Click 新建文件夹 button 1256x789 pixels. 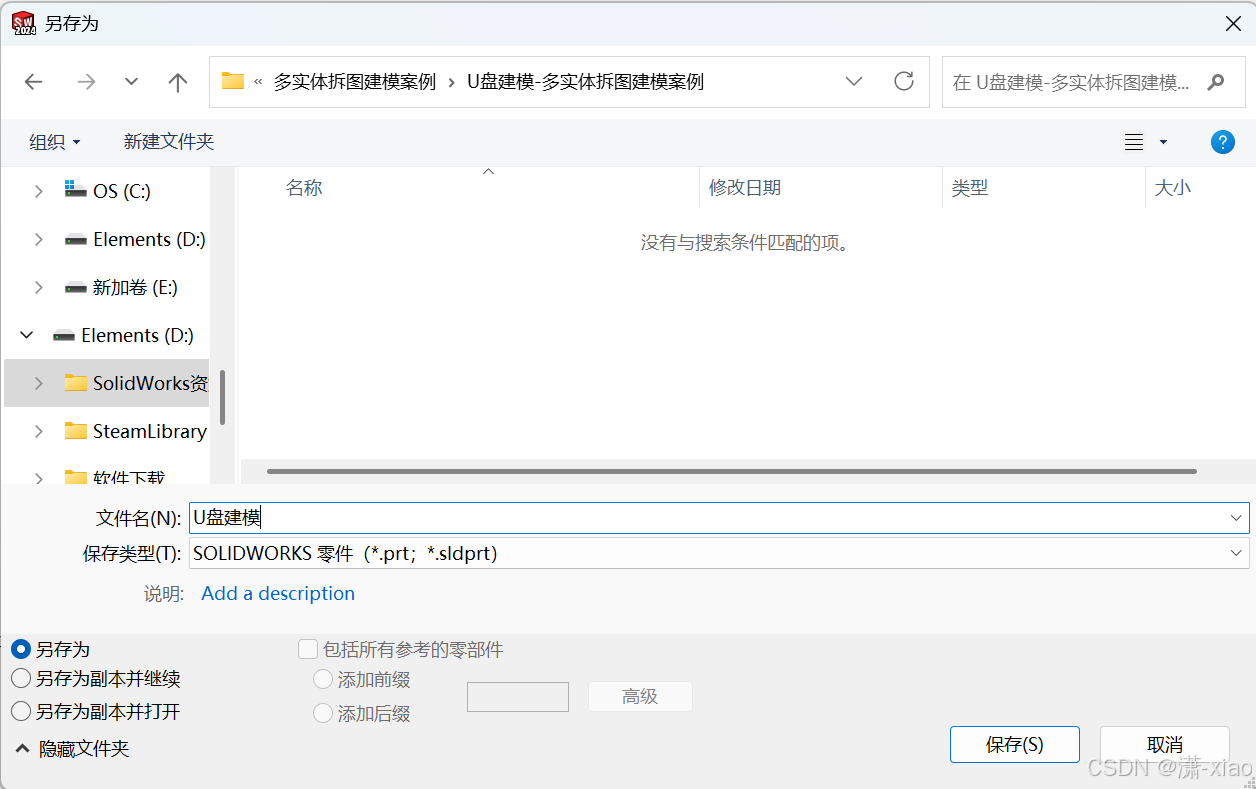coord(169,142)
